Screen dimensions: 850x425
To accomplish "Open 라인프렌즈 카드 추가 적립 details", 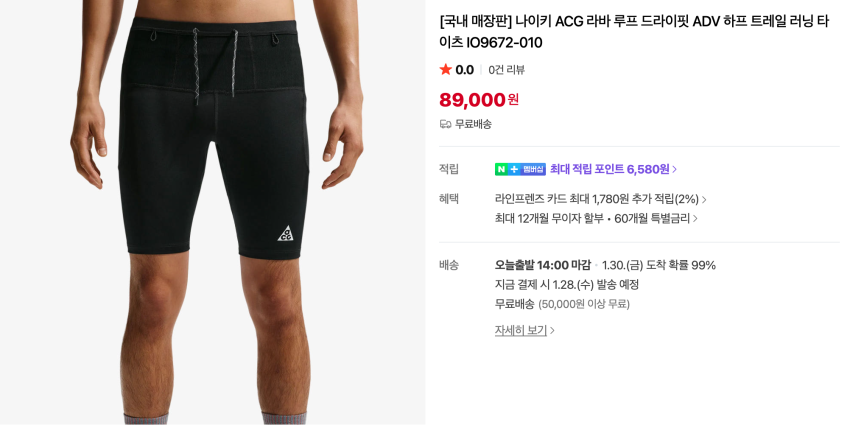I will tap(596, 199).
